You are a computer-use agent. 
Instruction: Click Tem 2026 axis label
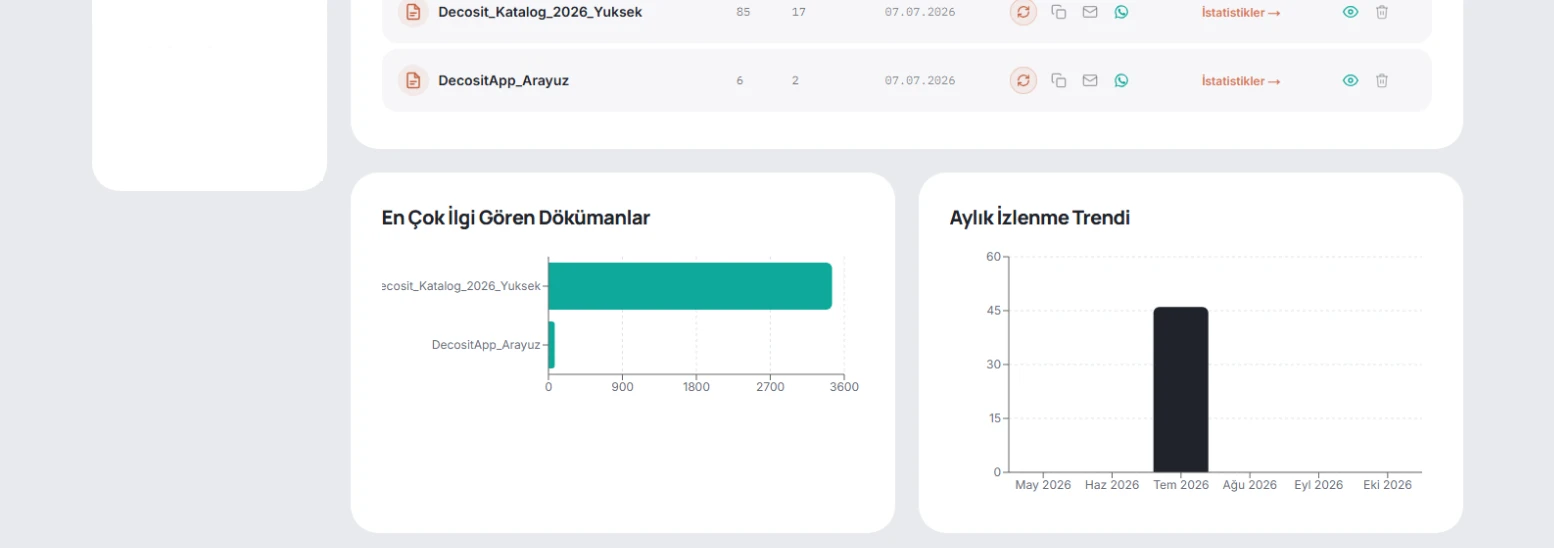point(1181,485)
